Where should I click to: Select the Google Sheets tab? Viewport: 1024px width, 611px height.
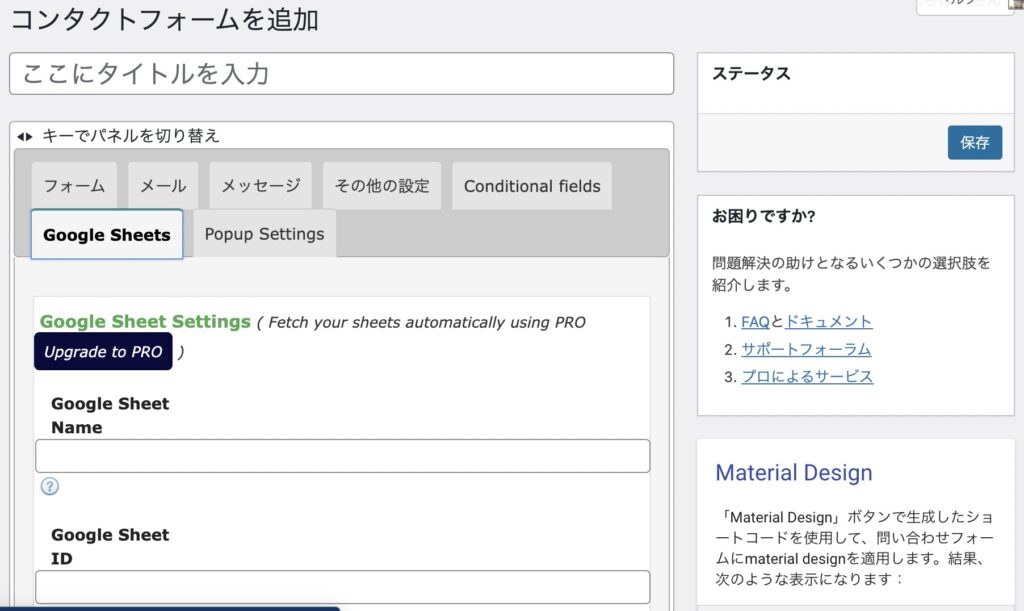point(107,235)
